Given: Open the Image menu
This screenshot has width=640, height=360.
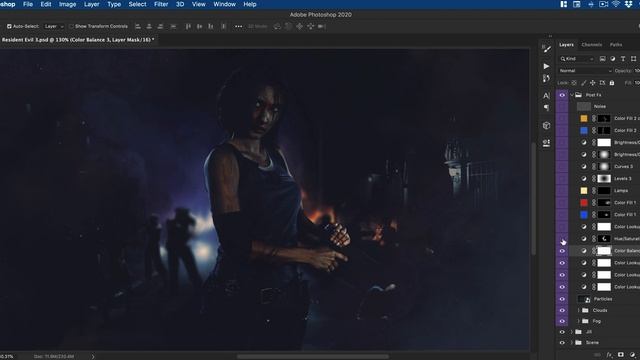Looking at the screenshot, I should pyautogui.click(x=67, y=4).
